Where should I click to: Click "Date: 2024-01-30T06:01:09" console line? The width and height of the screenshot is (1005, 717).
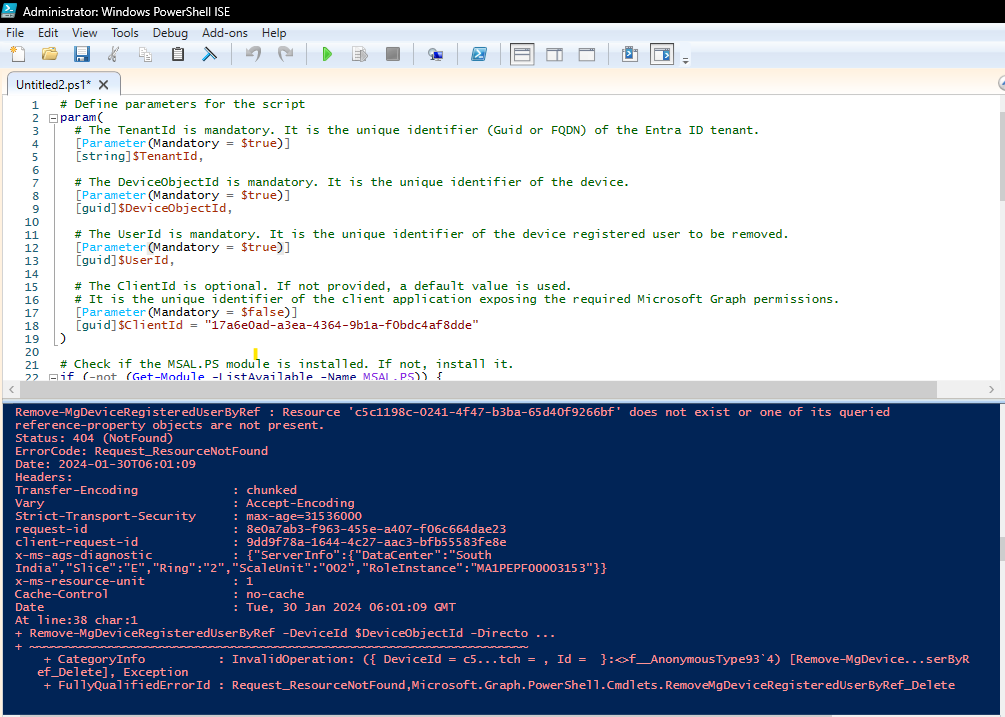pyautogui.click(x=106, y=465)
